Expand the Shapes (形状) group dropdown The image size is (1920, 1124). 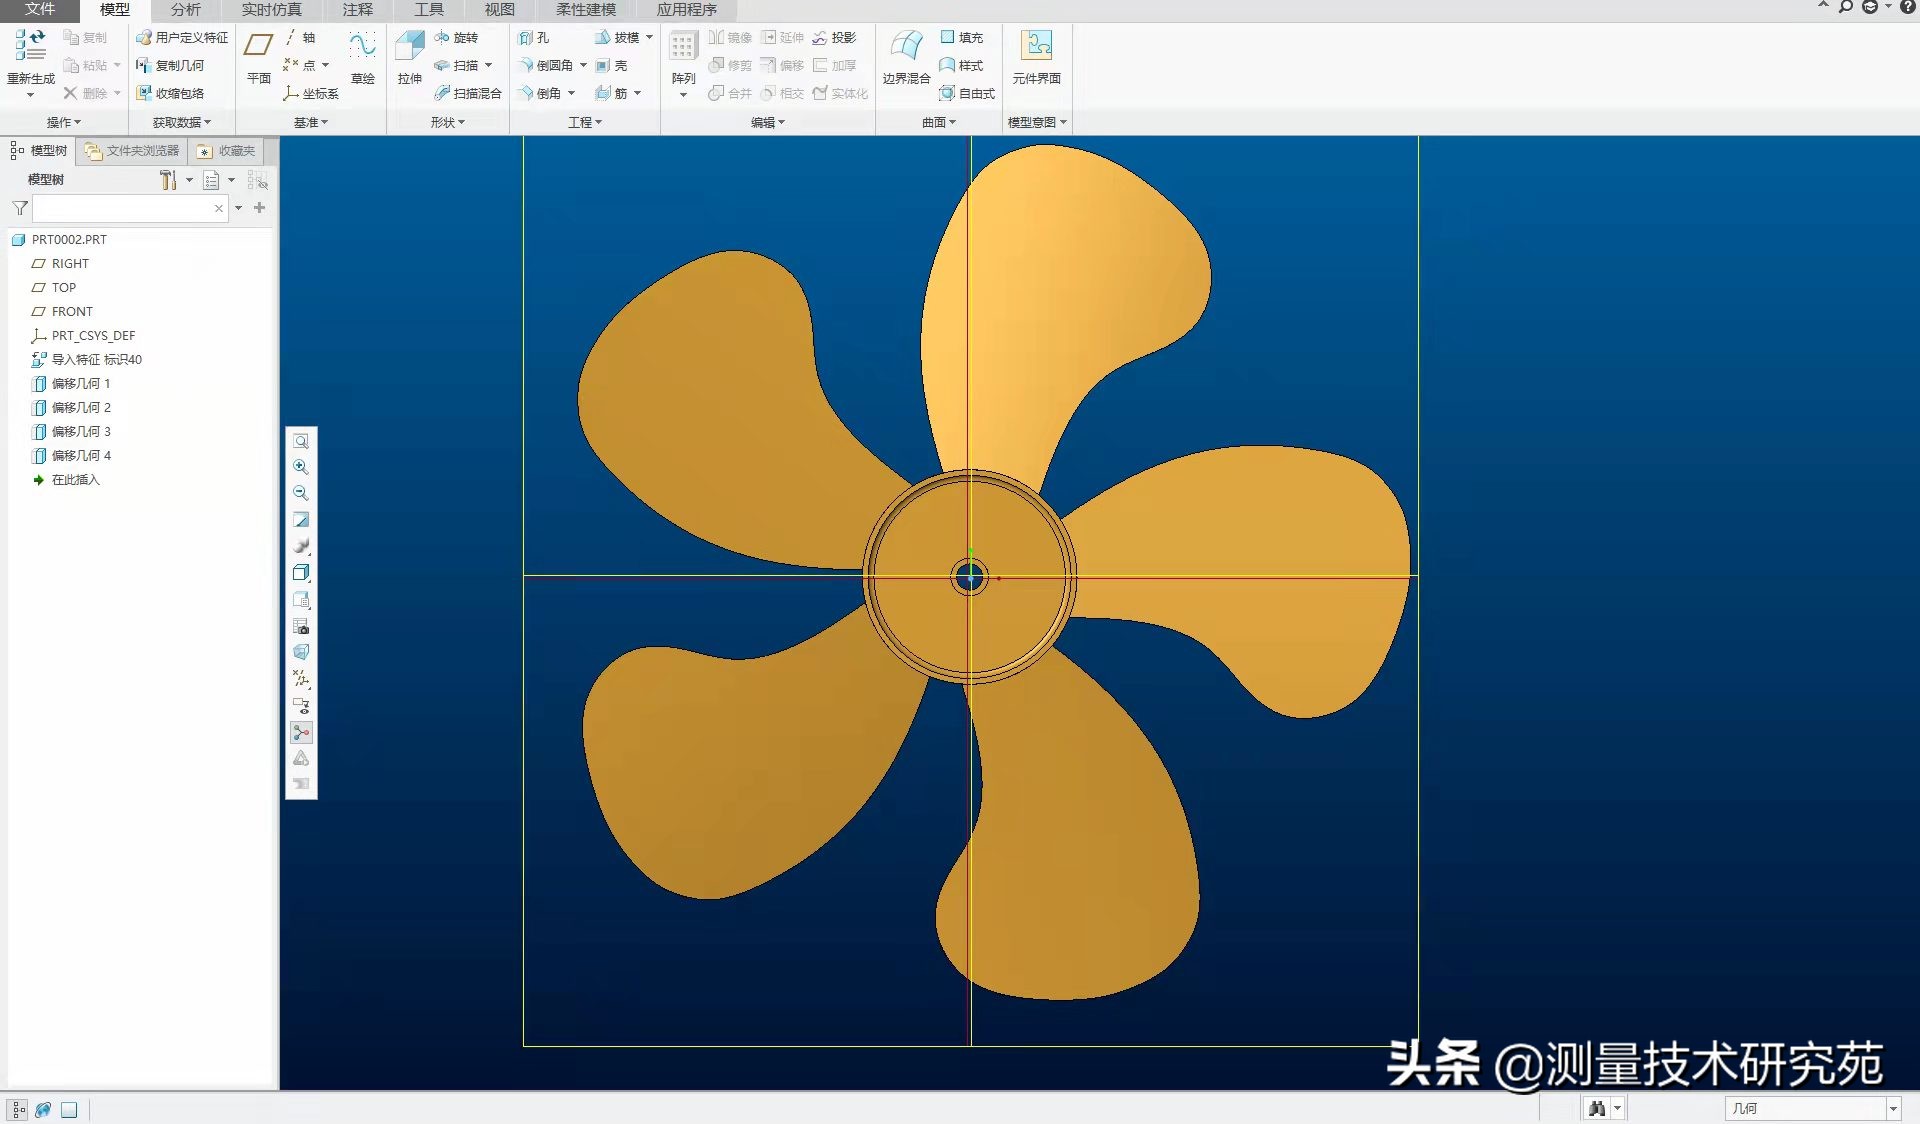448,122
